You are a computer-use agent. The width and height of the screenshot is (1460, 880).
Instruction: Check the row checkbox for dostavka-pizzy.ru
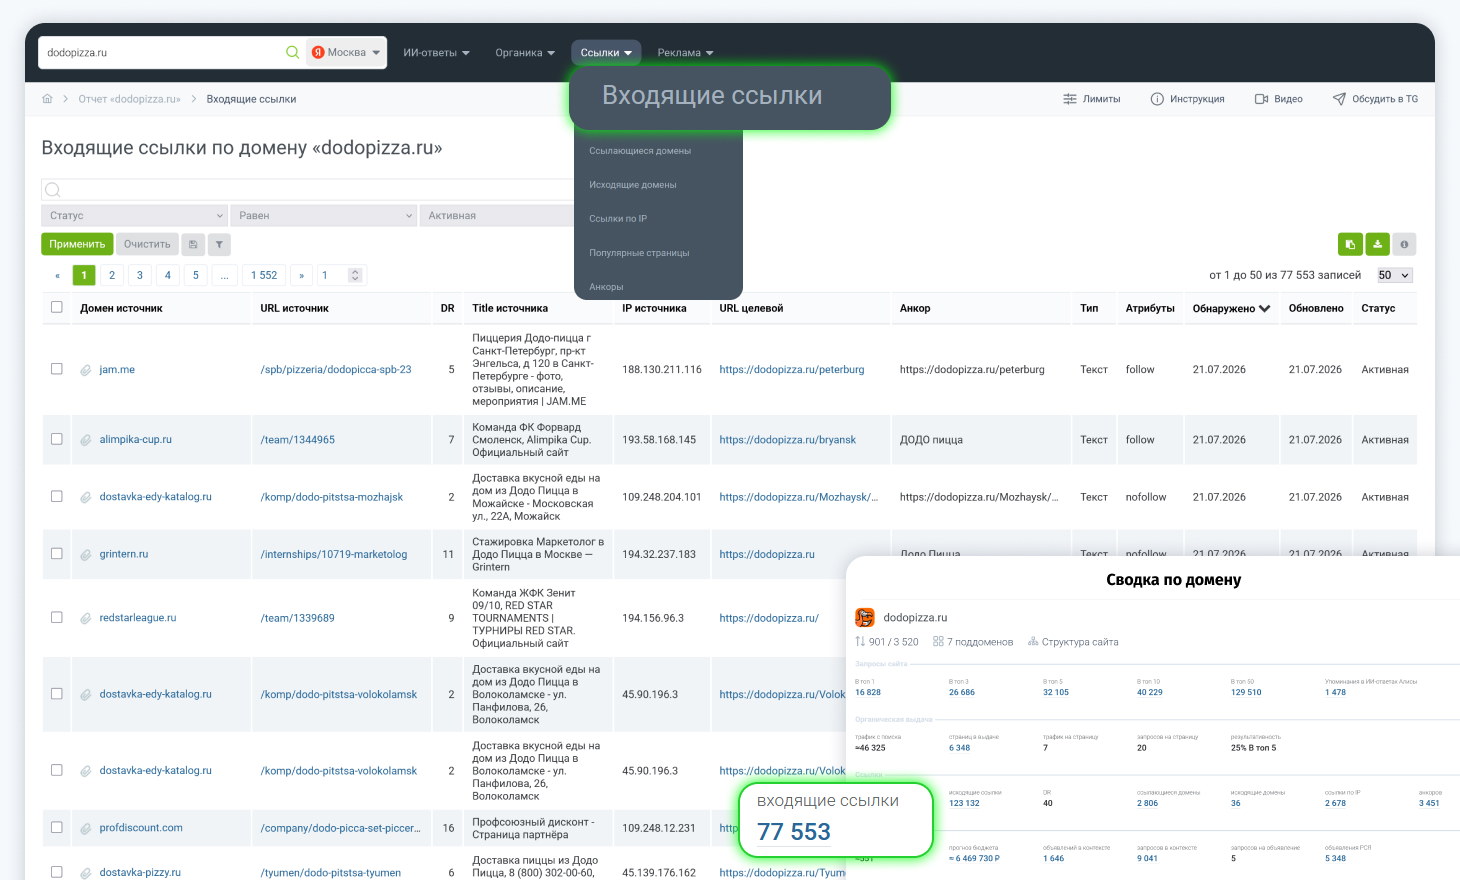57,872
